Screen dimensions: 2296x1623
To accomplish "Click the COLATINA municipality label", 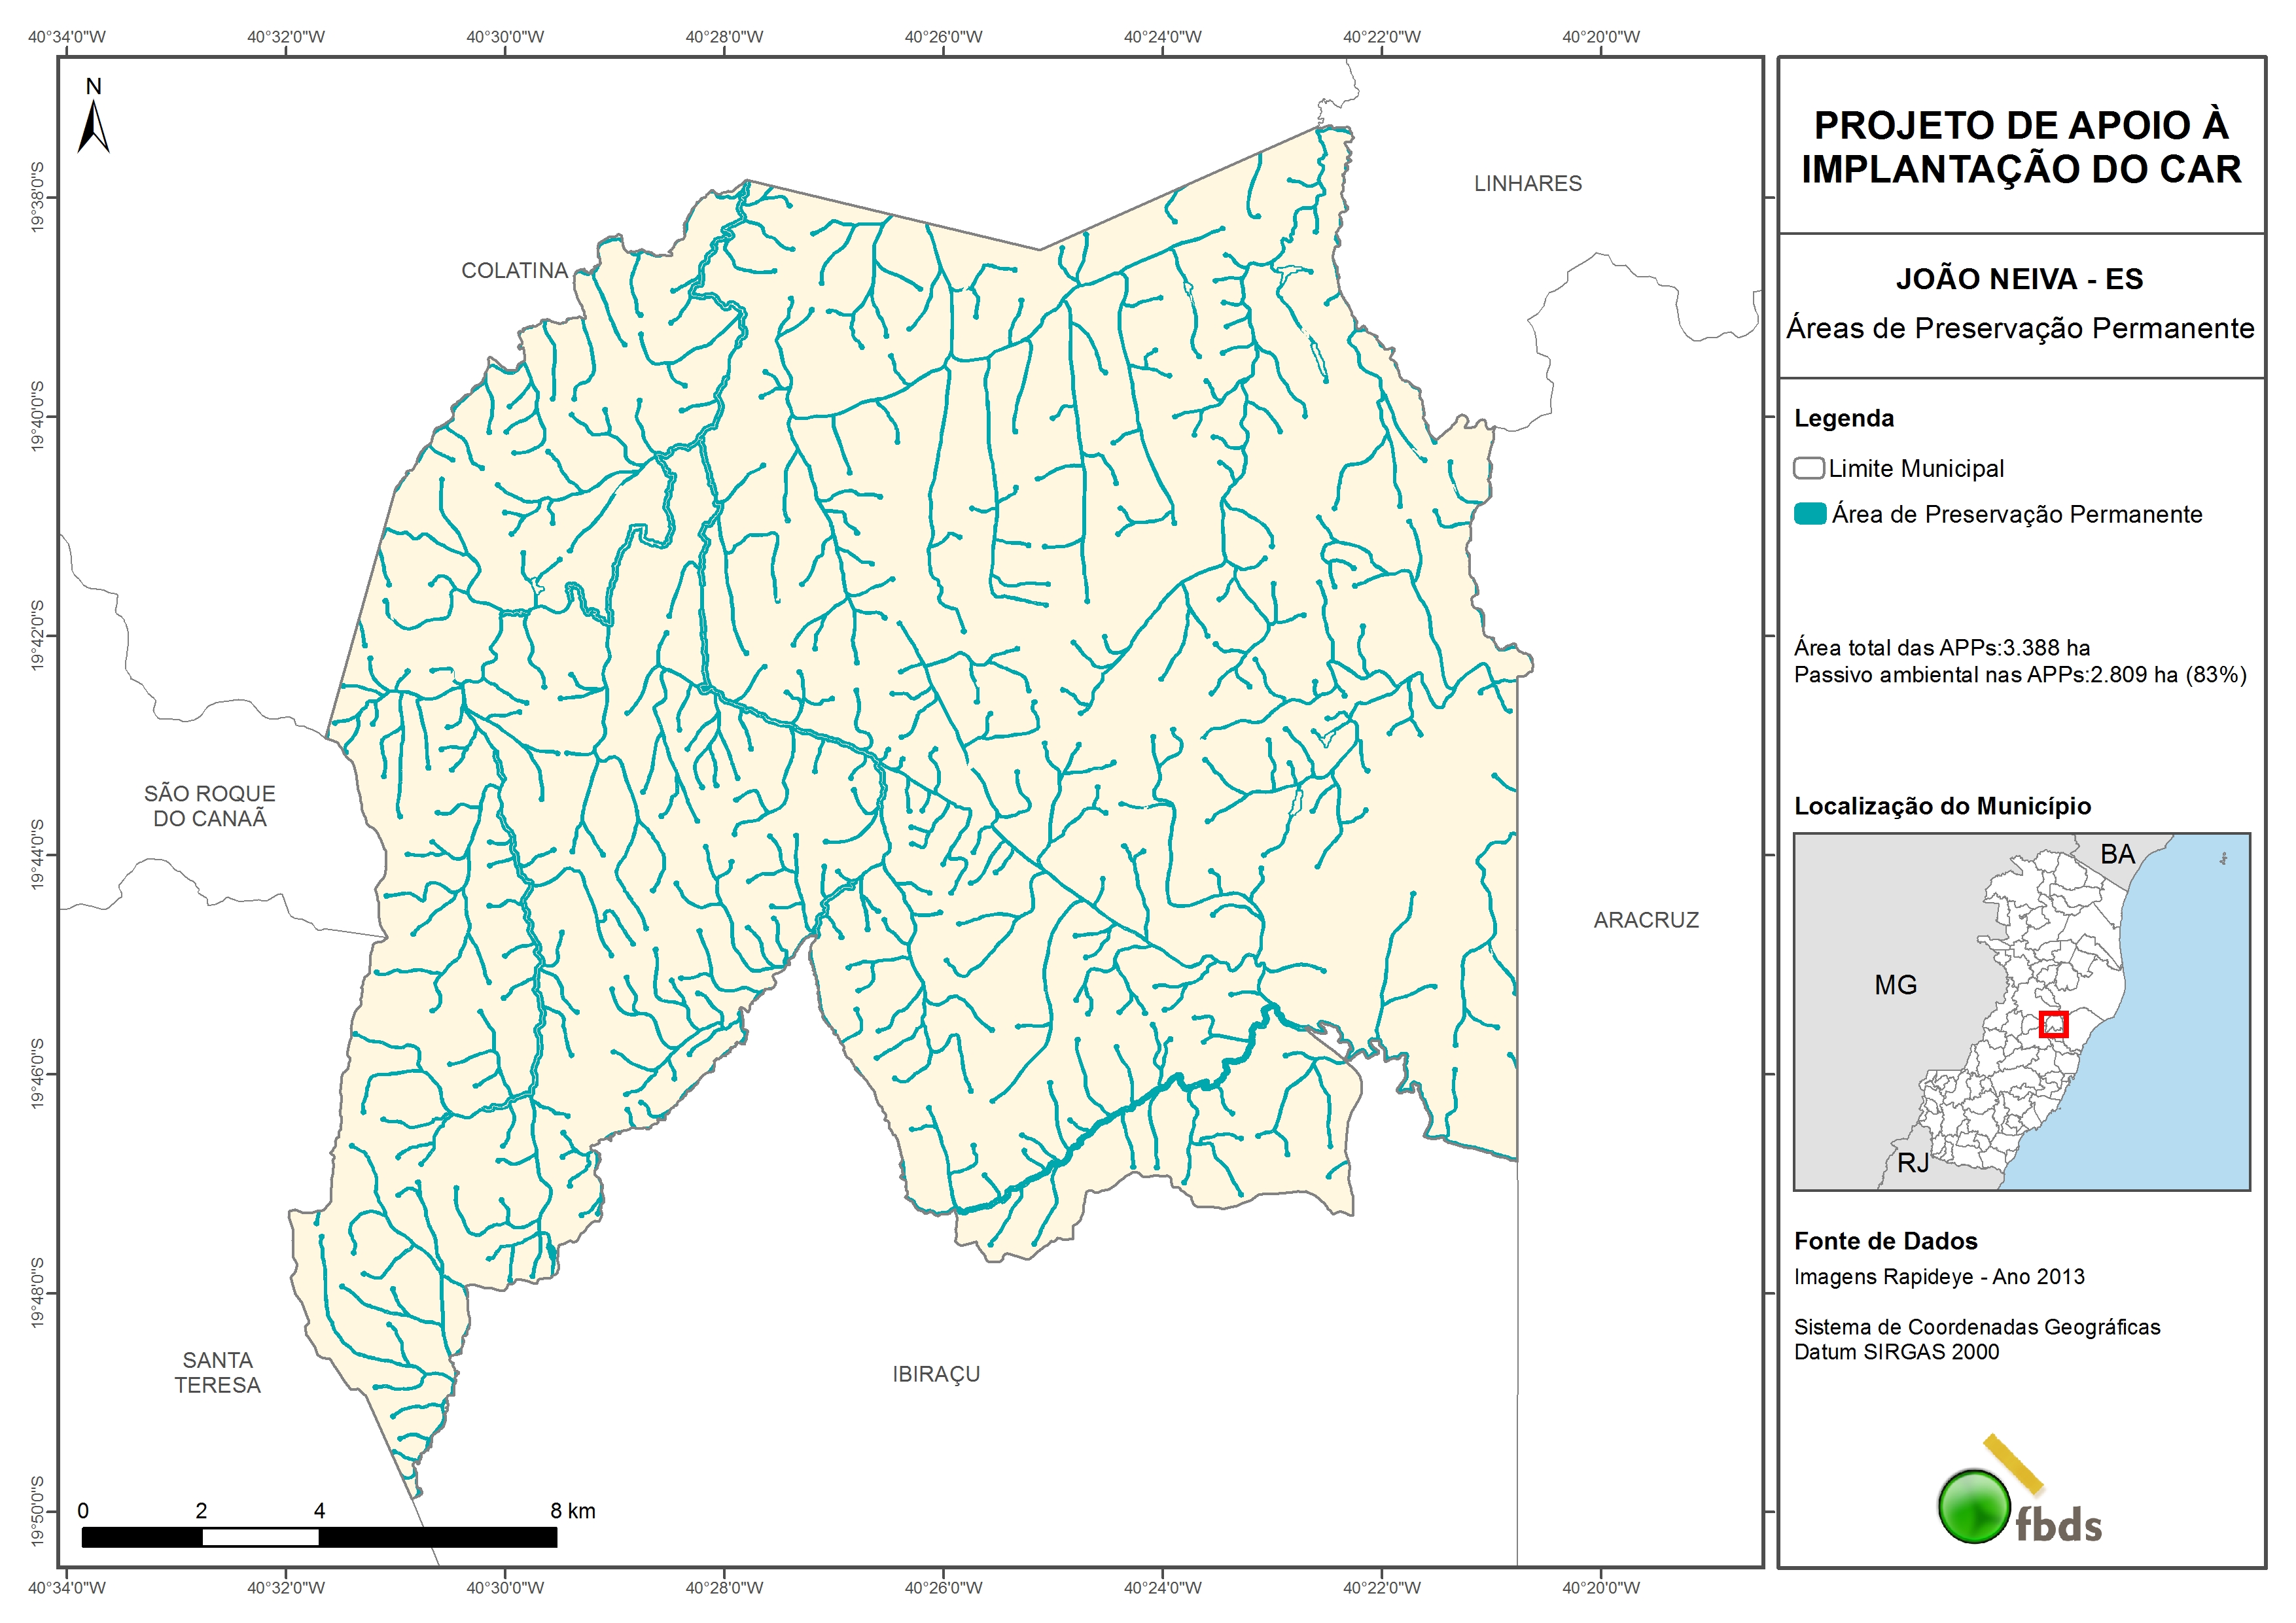I will point(514,271).
